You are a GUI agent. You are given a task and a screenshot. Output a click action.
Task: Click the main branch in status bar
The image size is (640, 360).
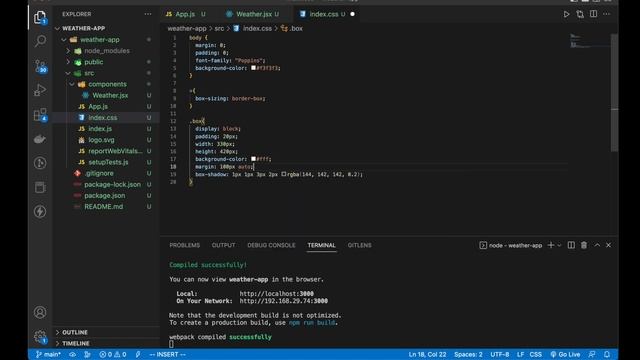pos(48,354)
